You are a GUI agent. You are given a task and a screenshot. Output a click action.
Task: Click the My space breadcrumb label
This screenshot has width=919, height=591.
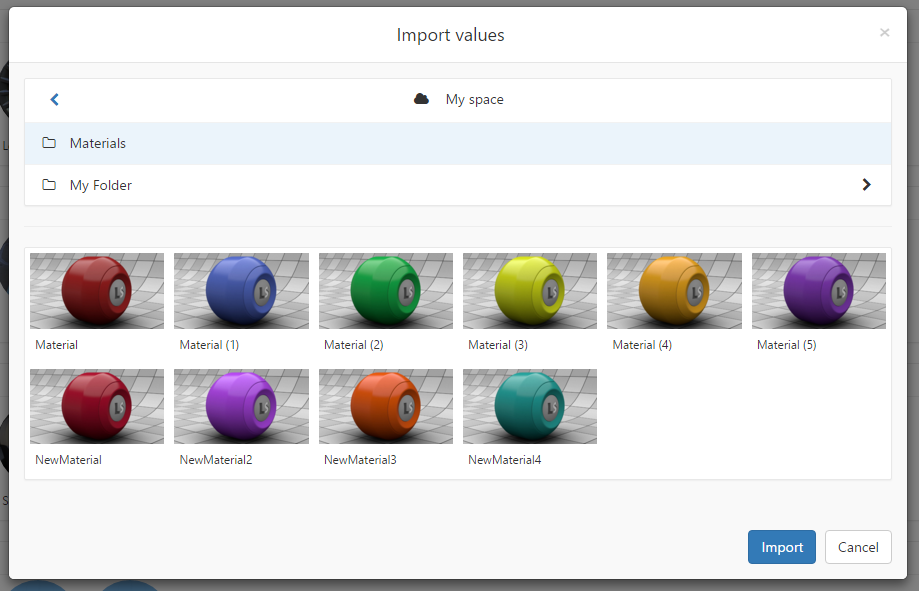(x=474, y=99)
